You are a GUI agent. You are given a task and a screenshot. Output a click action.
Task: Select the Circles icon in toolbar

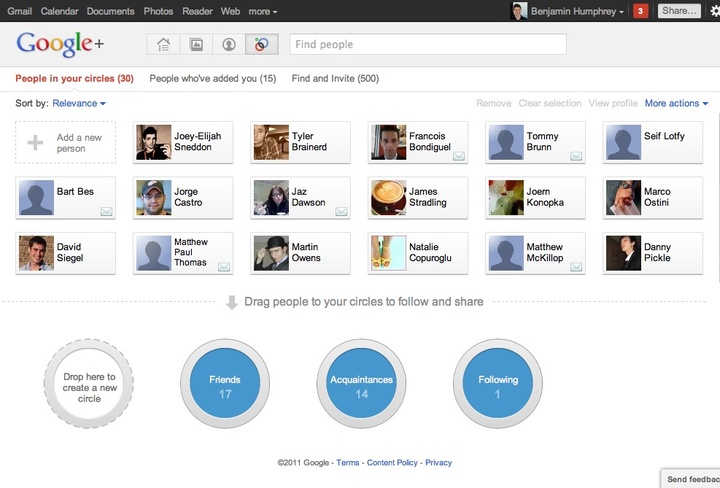pyautogui.click(x=262, y=45)
